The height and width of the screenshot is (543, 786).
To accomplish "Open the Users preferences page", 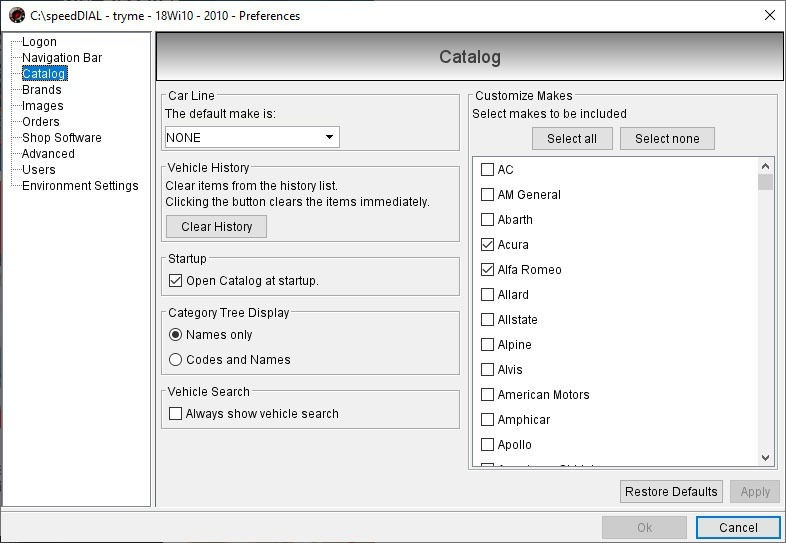I will point(39,170).
